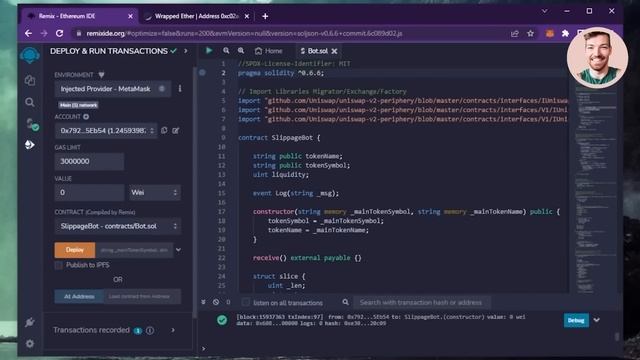640x360 pixels.
Task: Share this page via address bar icon
Action: pos(515,33)
